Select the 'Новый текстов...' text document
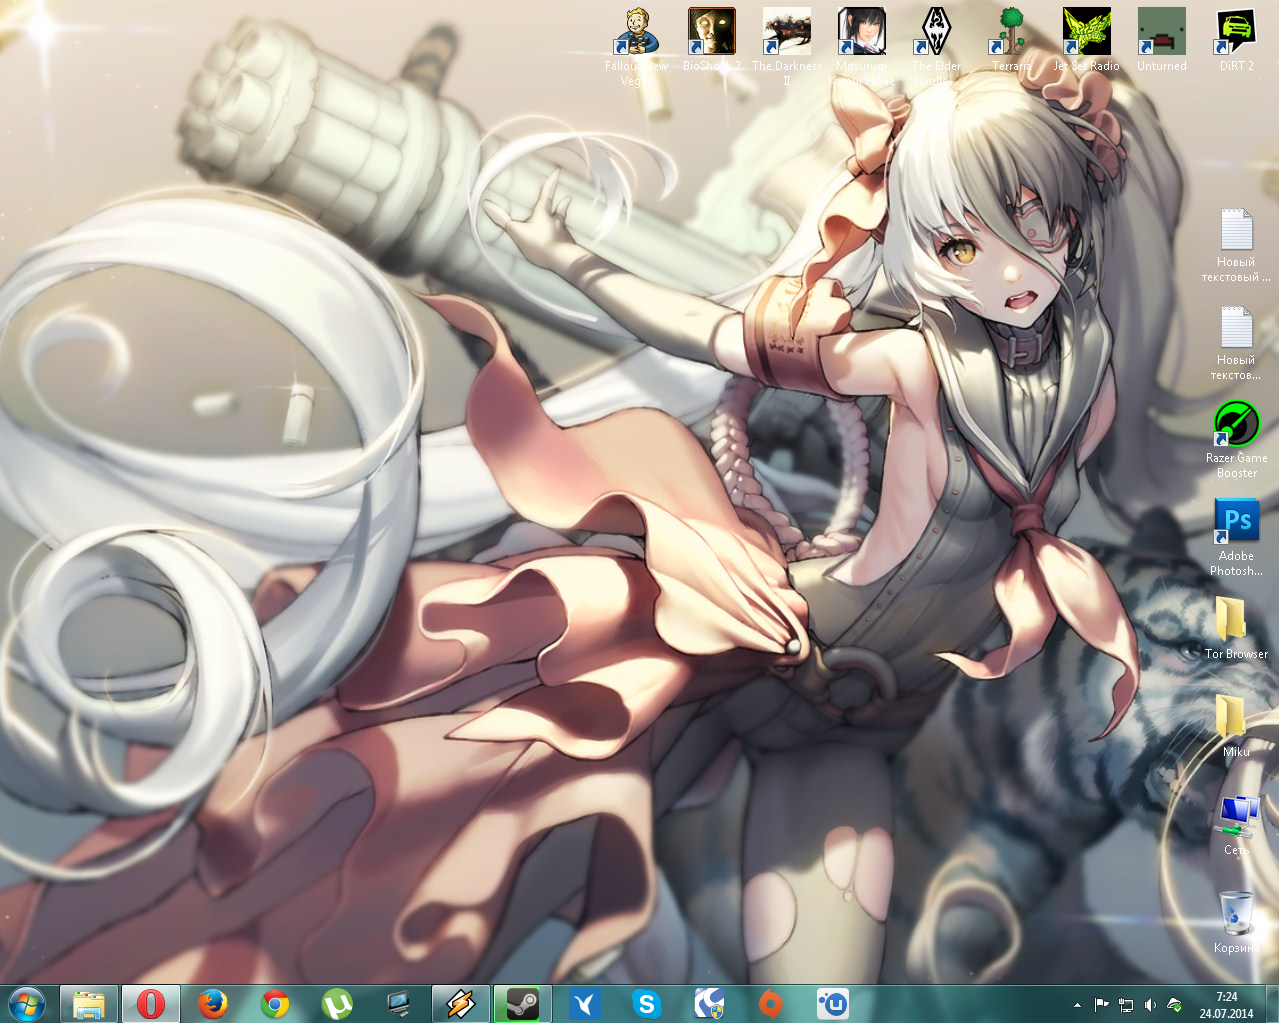Viewport: 1279px width, 1023px height. pyautogui.click(x=1237, y=343)
